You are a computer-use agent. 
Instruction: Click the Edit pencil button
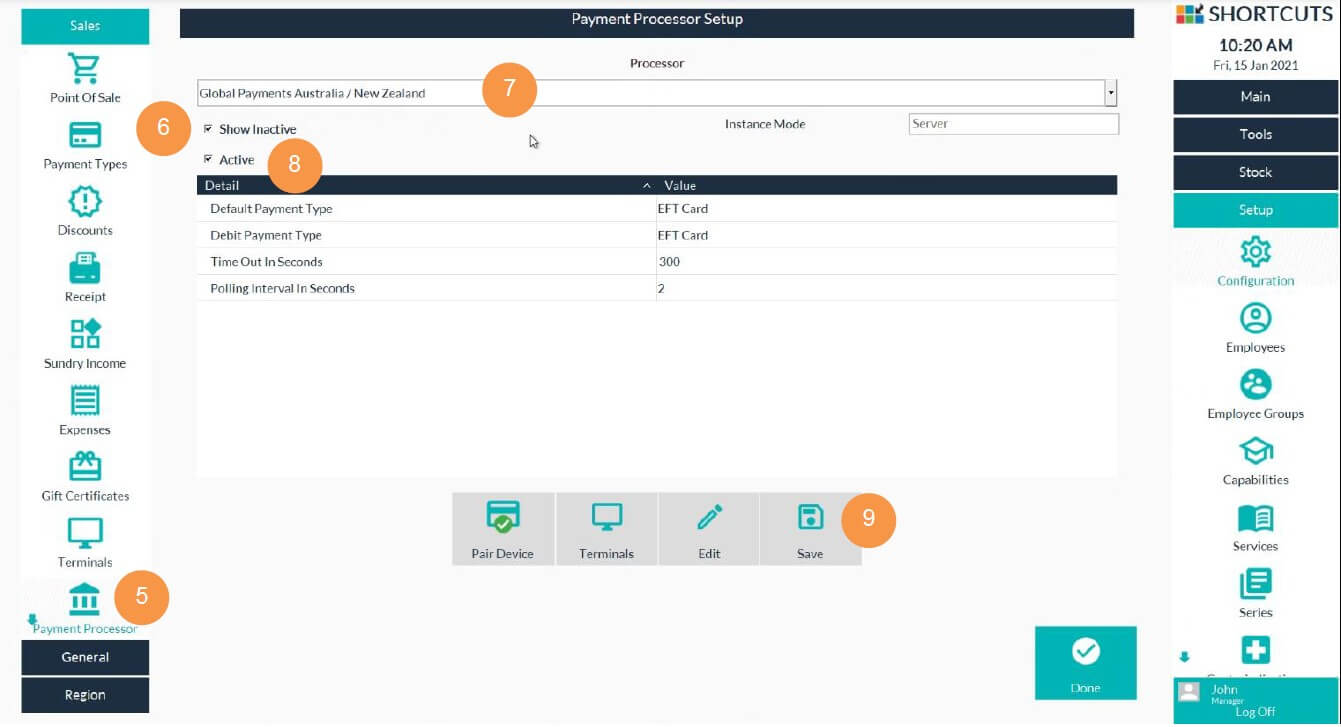tap(709, 529)
